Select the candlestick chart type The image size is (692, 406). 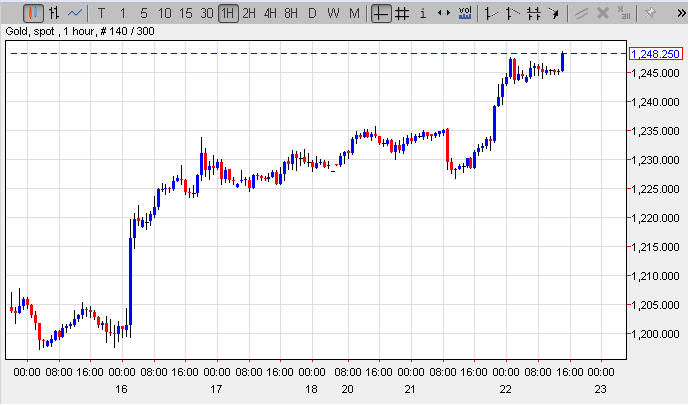33,13
